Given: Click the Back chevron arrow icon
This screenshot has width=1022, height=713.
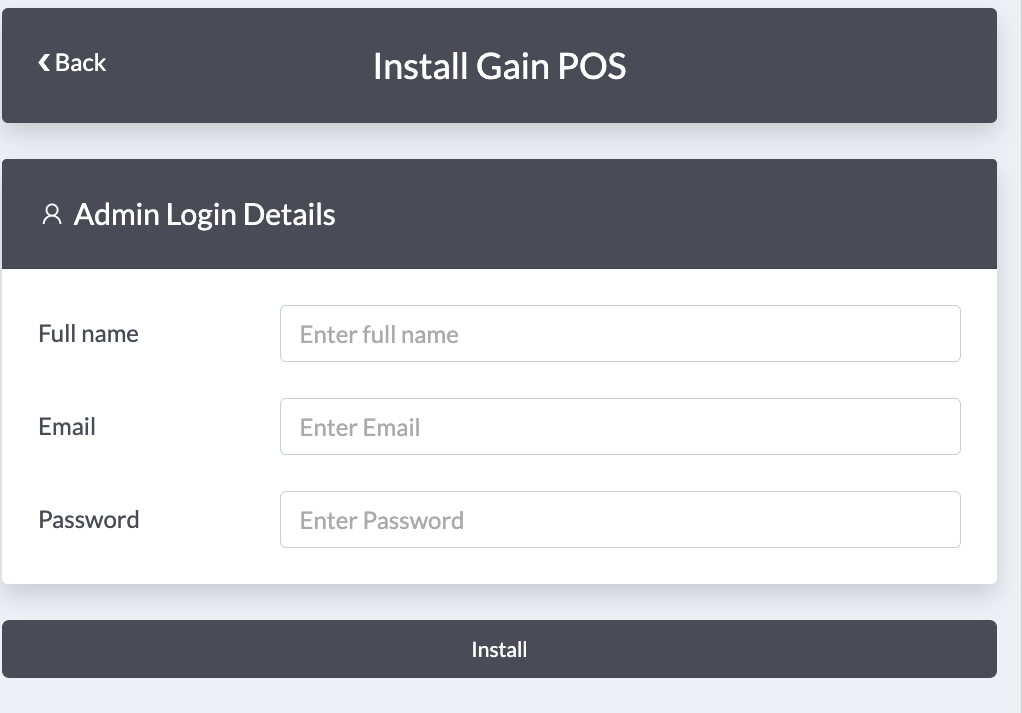Looking at the screenshot, I should (x=44, y=63).
